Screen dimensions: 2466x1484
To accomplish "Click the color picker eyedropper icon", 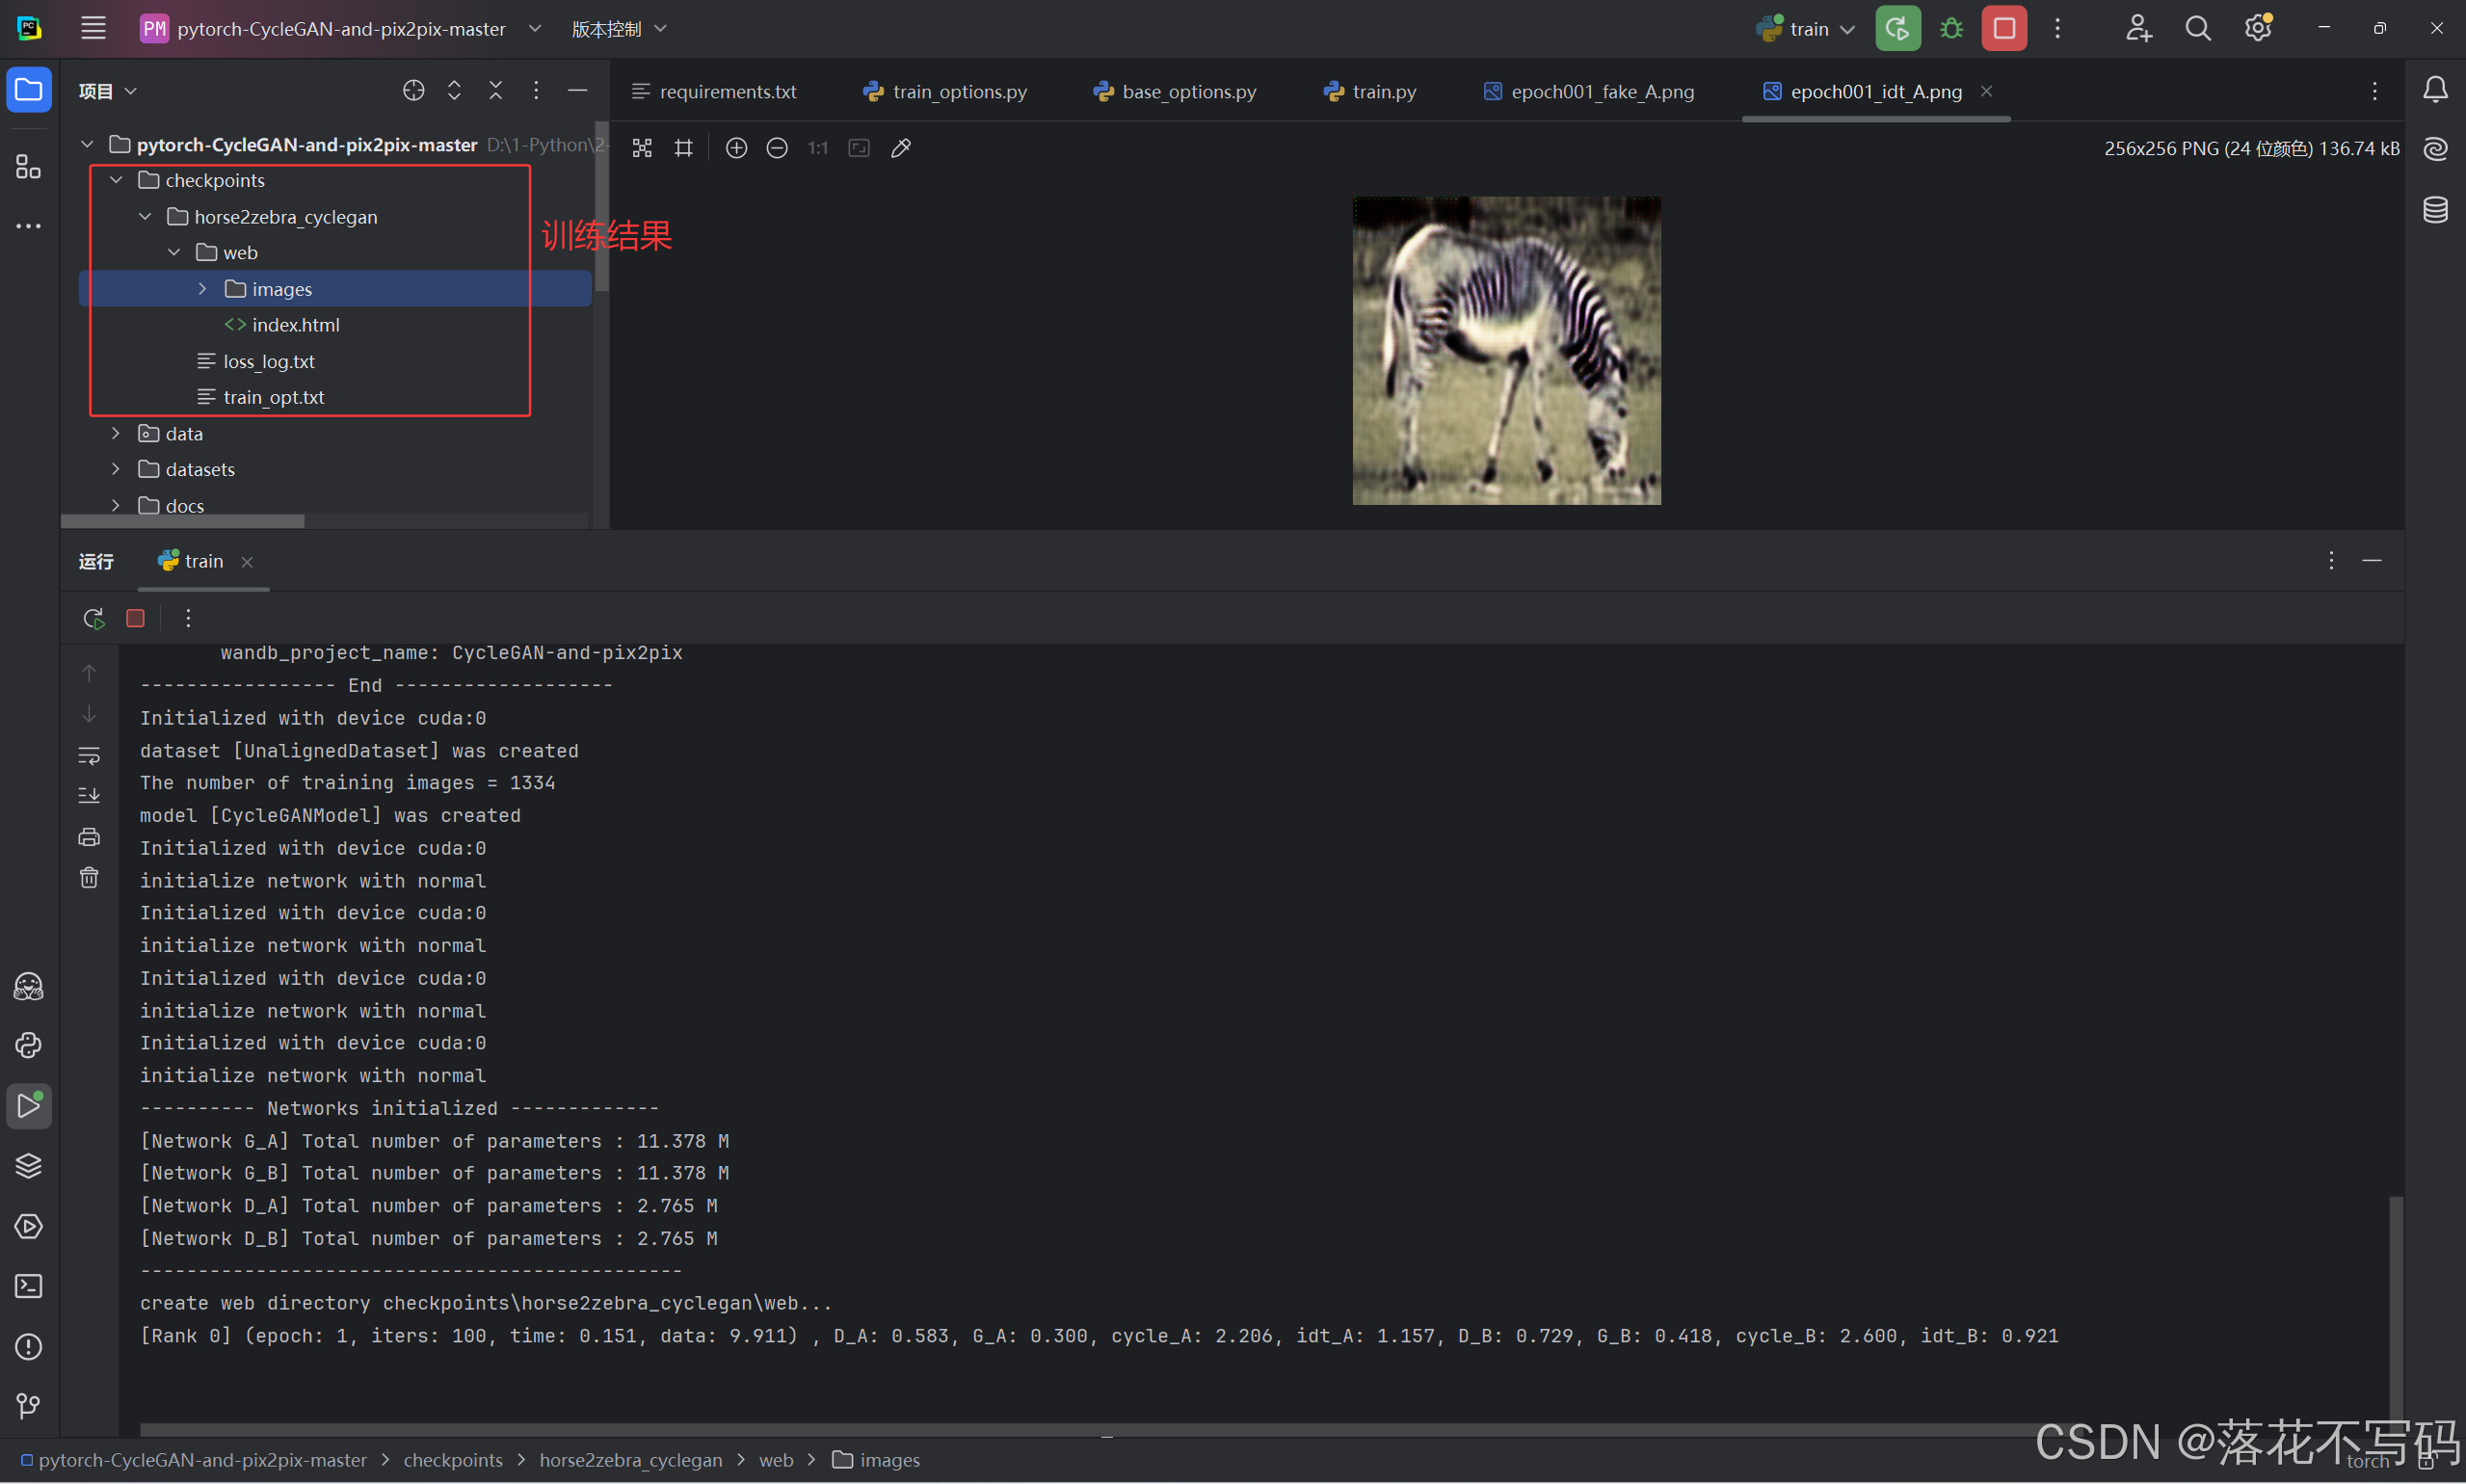I will click(900, 148).
